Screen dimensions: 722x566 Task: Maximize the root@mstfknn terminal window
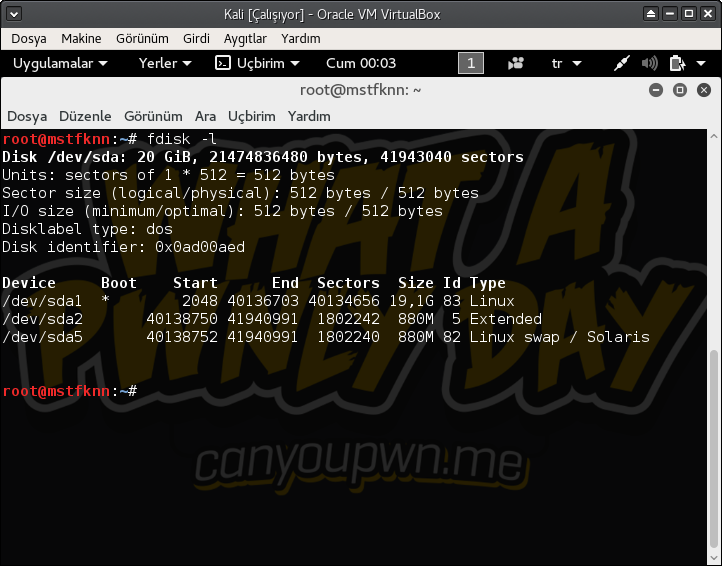point(680,90)
